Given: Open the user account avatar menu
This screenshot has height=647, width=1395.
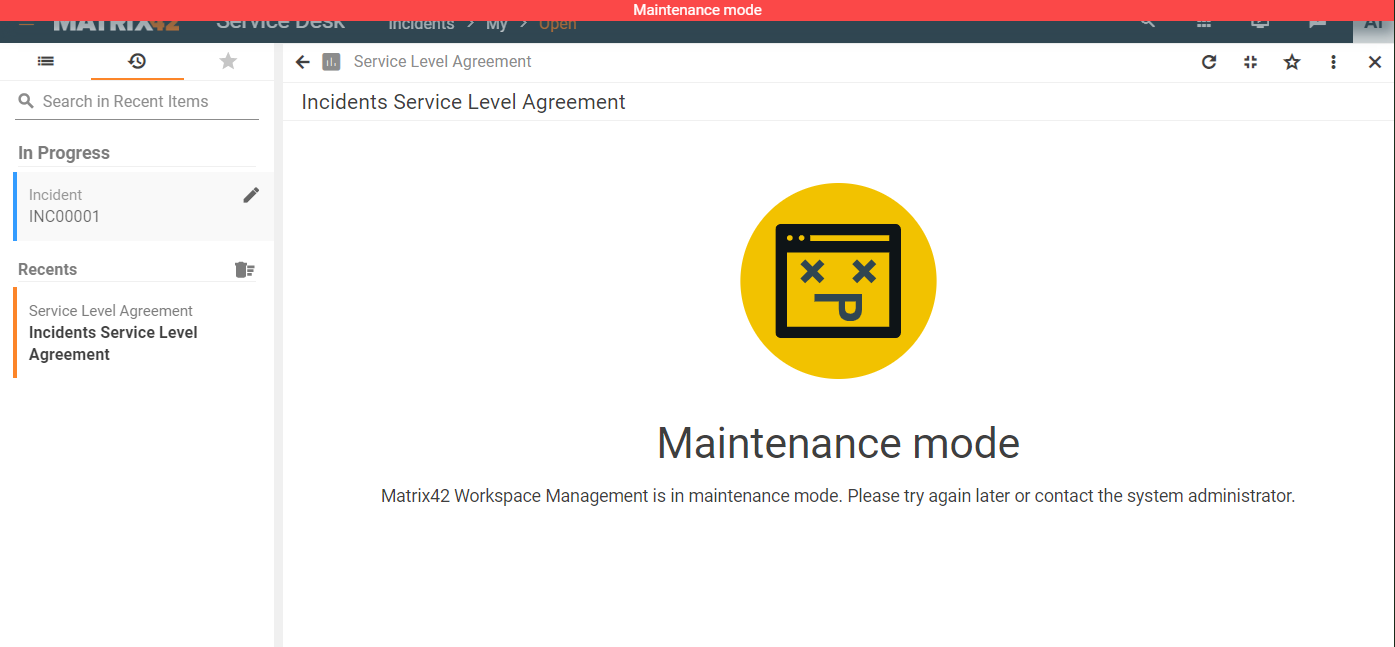Looking at the screenshot, I should click(1372, 25).
